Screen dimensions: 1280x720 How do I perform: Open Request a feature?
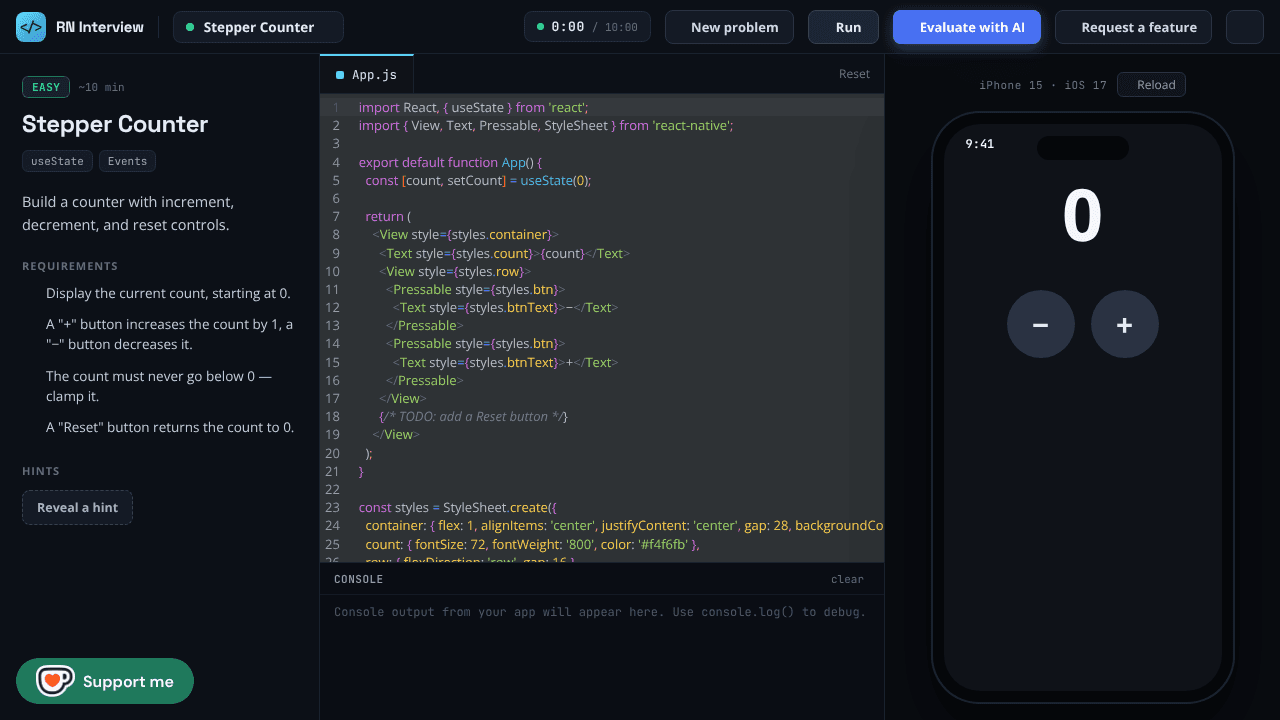tap(1133, 27)
